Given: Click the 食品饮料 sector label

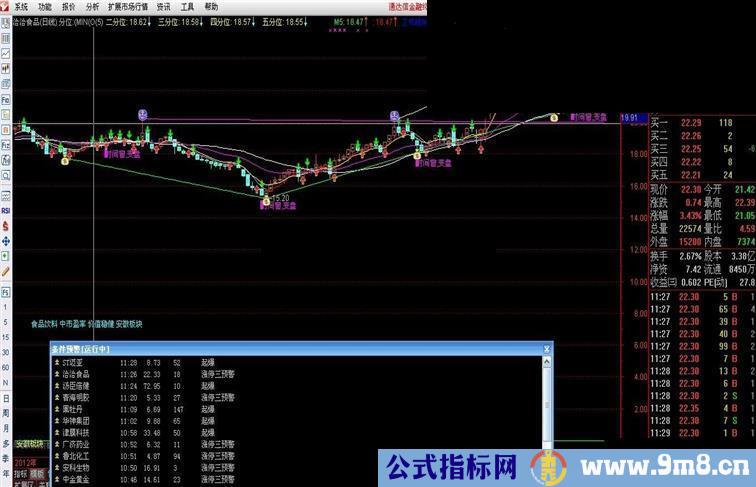Looking at the screenshot, I should click(x=44, y=324).
